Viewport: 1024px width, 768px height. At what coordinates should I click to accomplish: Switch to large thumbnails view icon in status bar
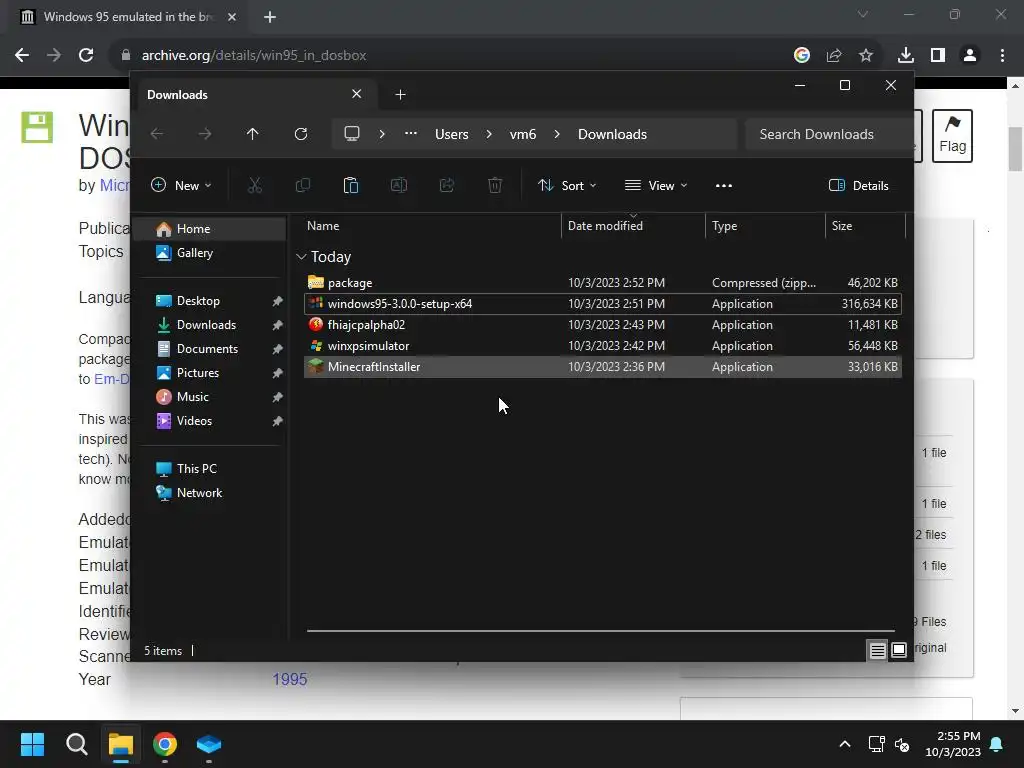(899, 650)
